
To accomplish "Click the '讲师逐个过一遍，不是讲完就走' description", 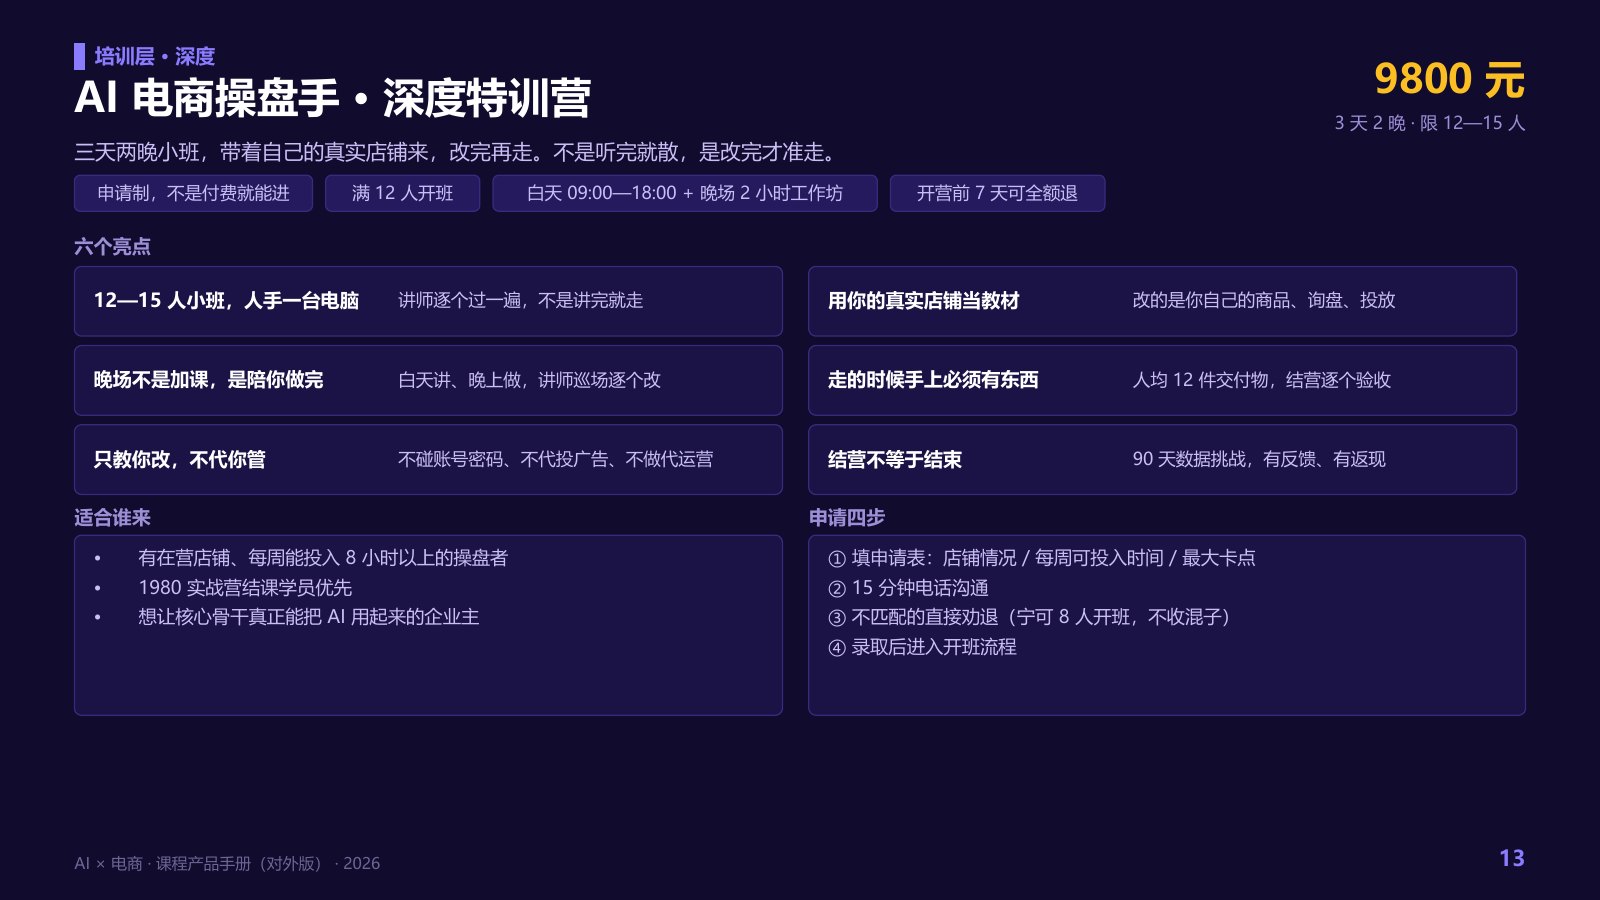I will (520, 300).
